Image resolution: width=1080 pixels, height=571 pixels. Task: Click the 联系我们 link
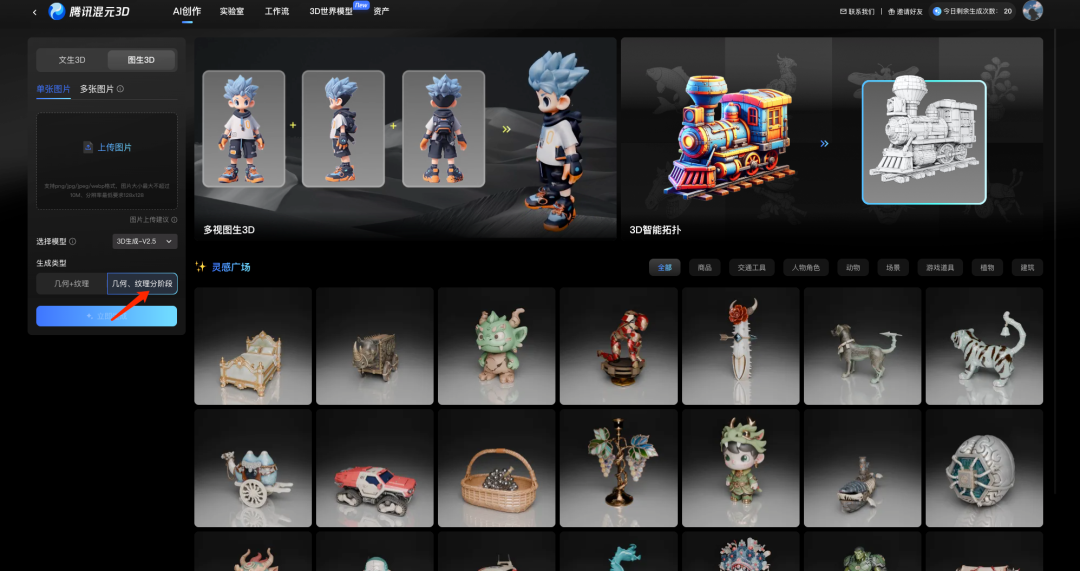pos(857,11)
